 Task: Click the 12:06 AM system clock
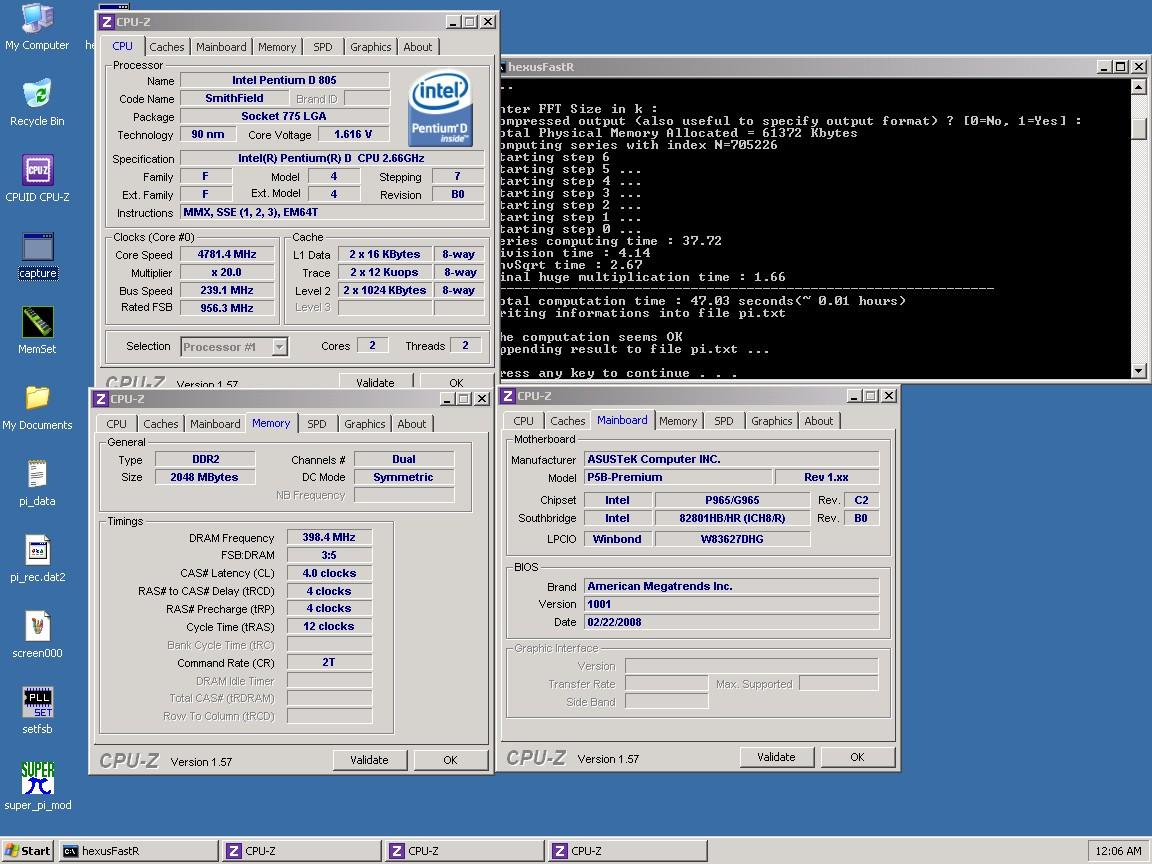pos(1117,851)
